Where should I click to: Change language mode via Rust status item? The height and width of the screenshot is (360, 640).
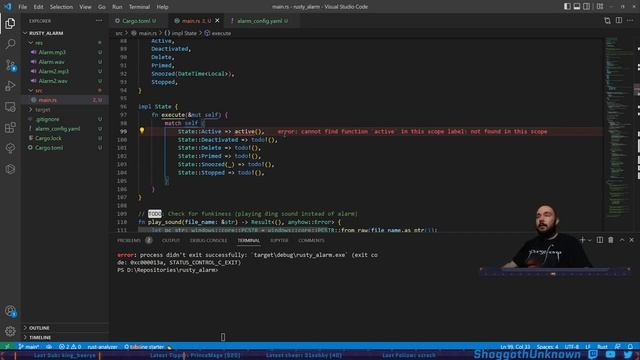point(602,347)
